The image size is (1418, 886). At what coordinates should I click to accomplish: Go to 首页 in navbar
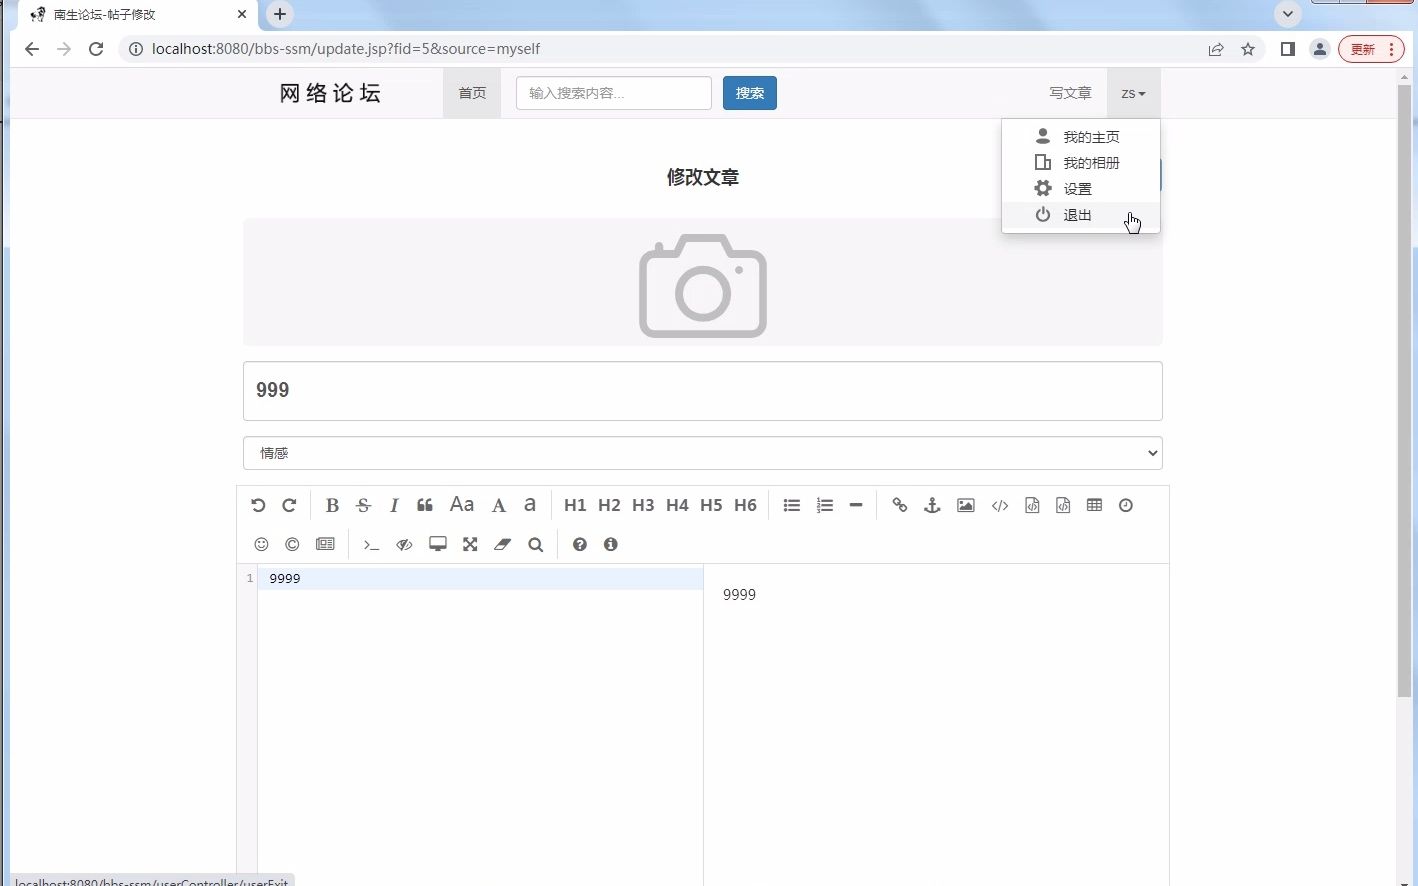pos(472,93)
